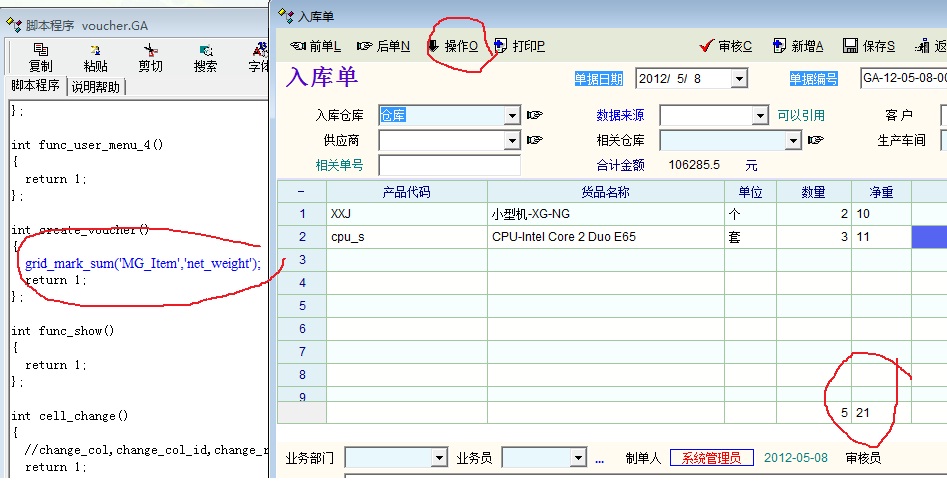The image size is (947, 491).
Task: Open the 操作O operations menu
Action: pos(453,46)
